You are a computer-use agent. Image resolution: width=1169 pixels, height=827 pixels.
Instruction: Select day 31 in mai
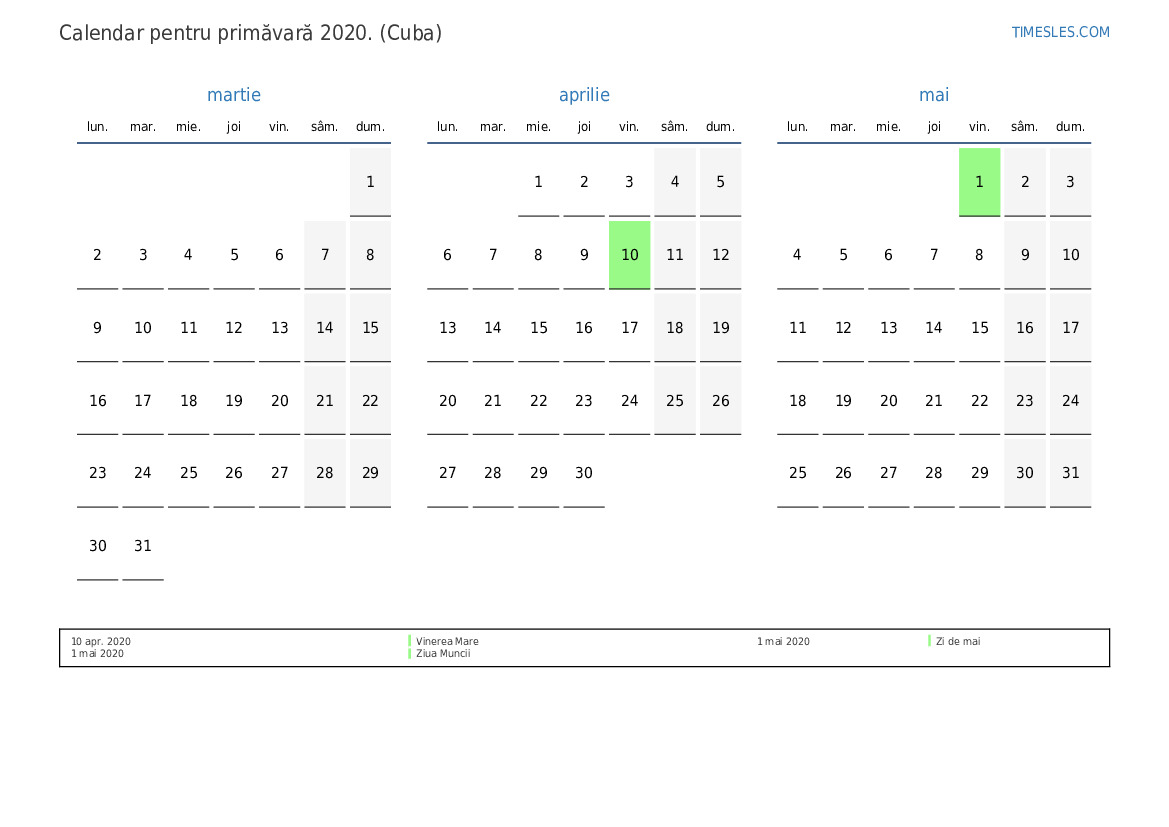point(1070,474)
